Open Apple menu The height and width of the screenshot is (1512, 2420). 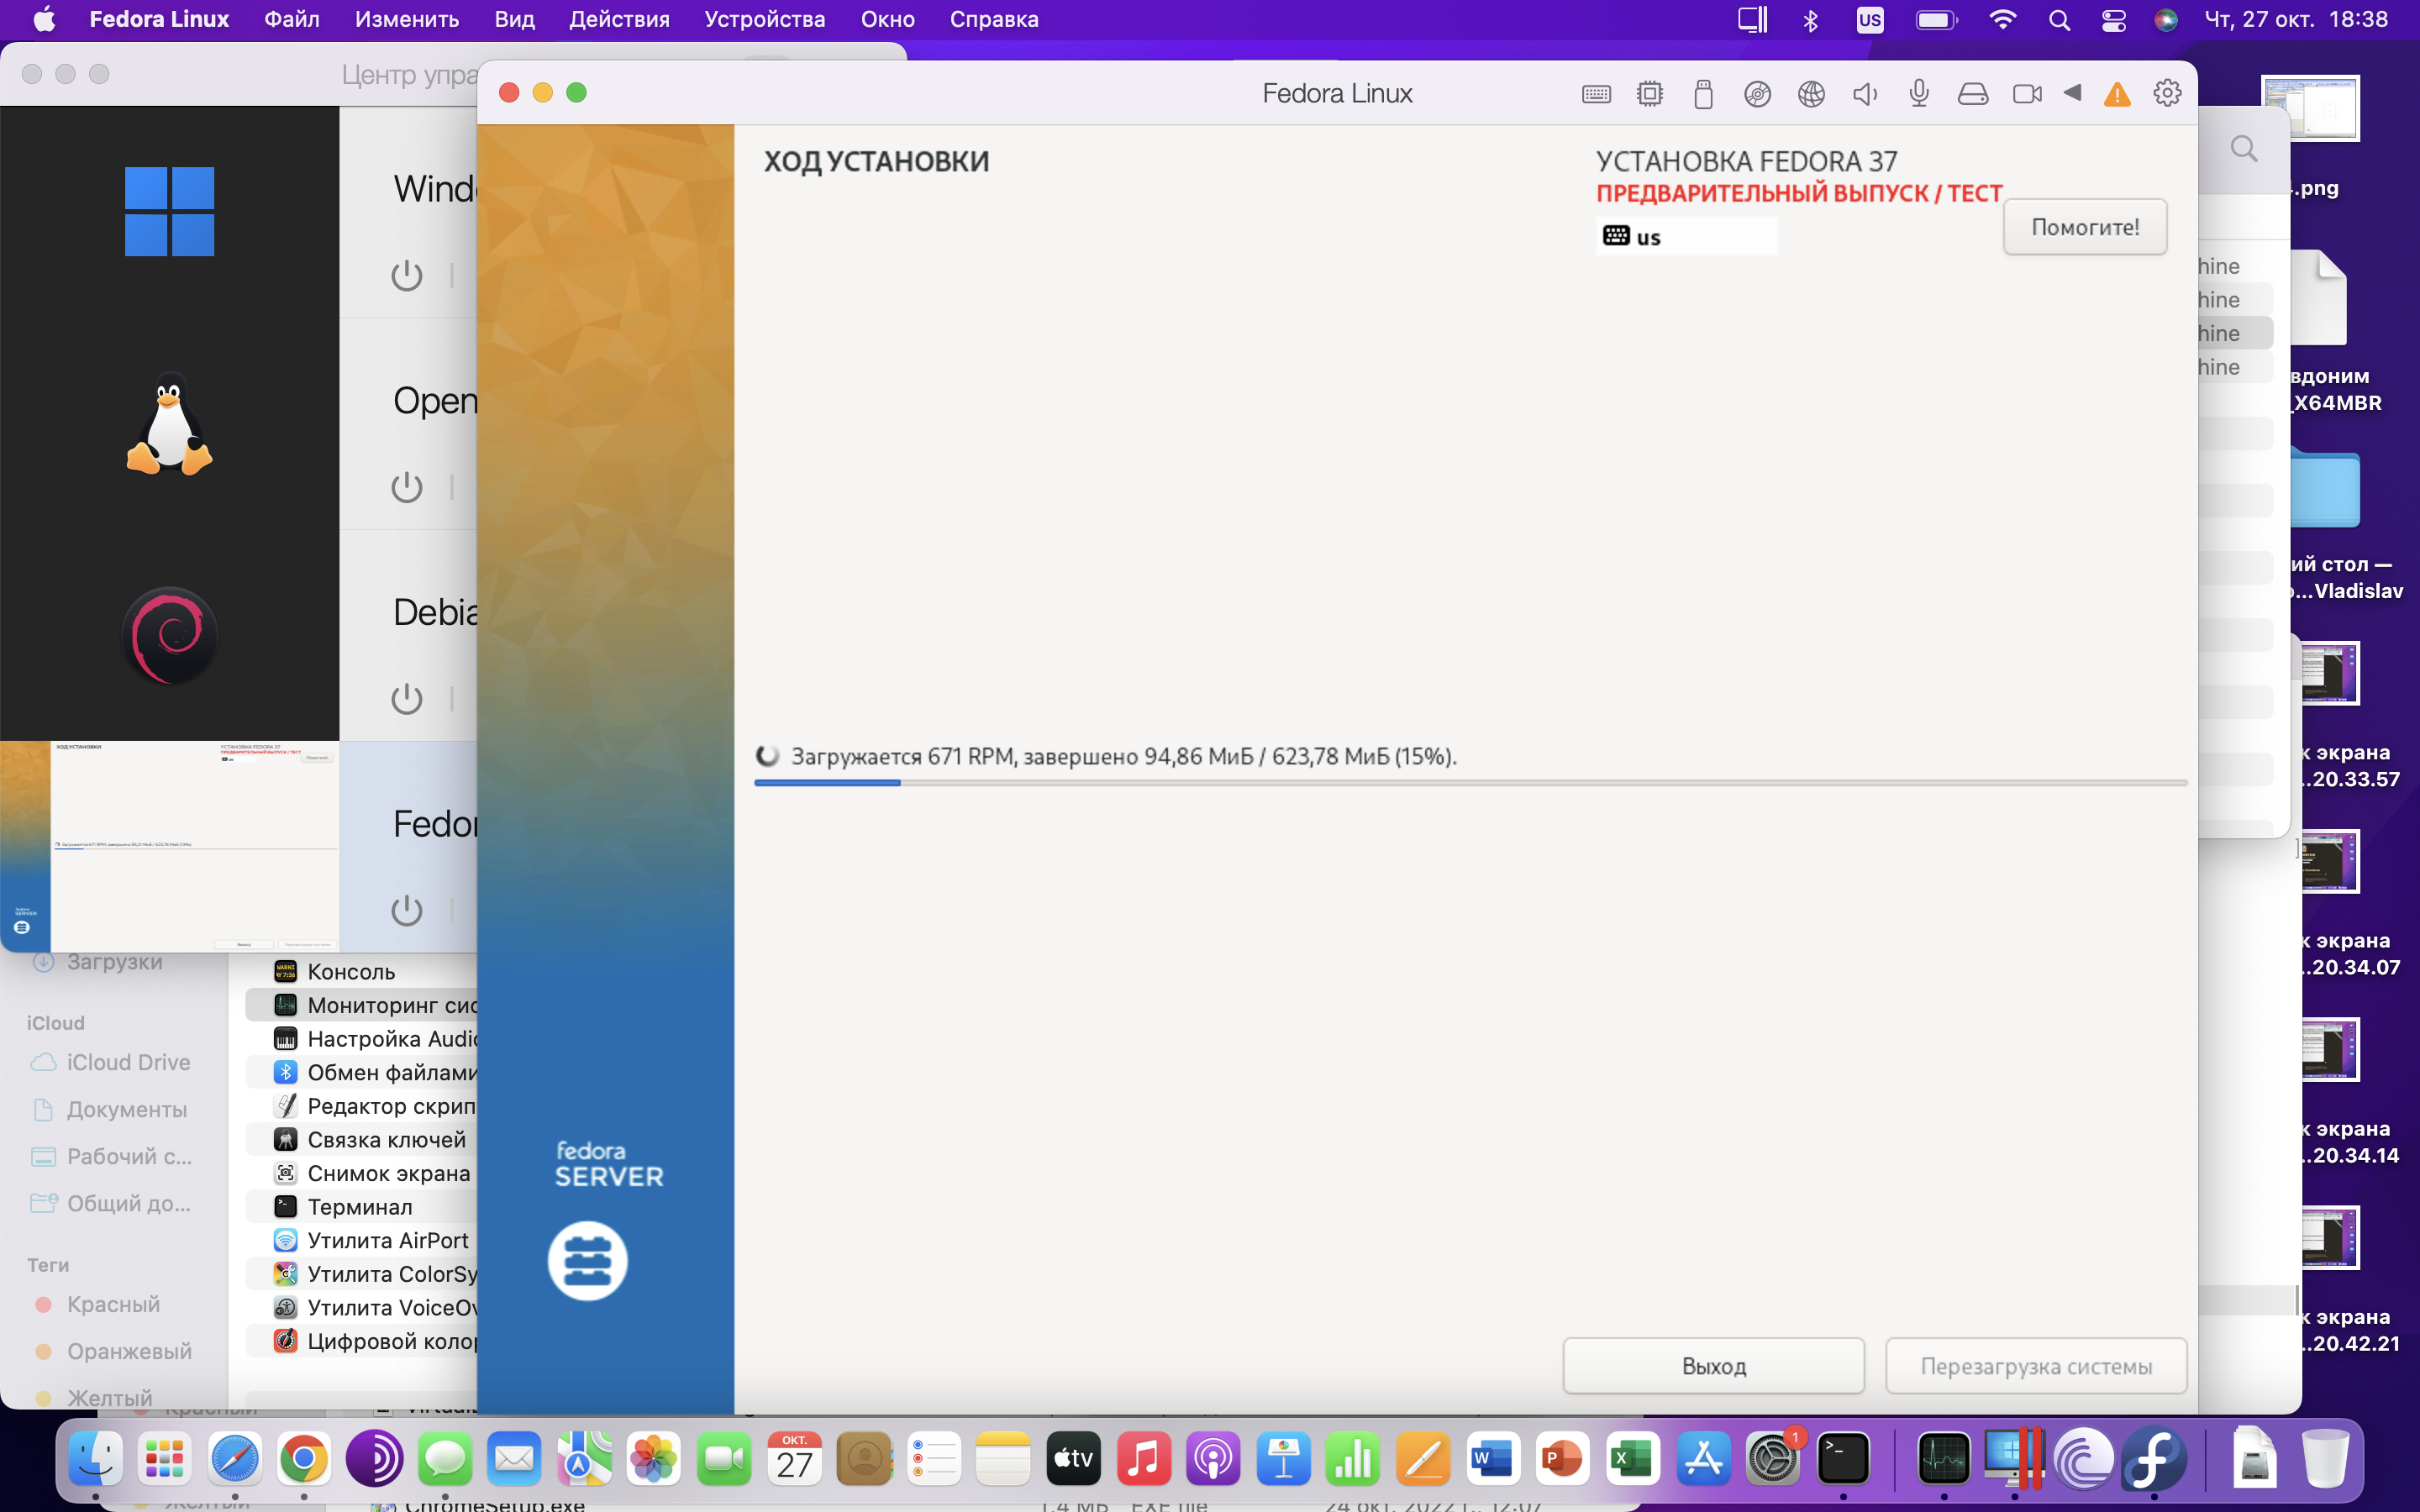[x=45, y=19]
